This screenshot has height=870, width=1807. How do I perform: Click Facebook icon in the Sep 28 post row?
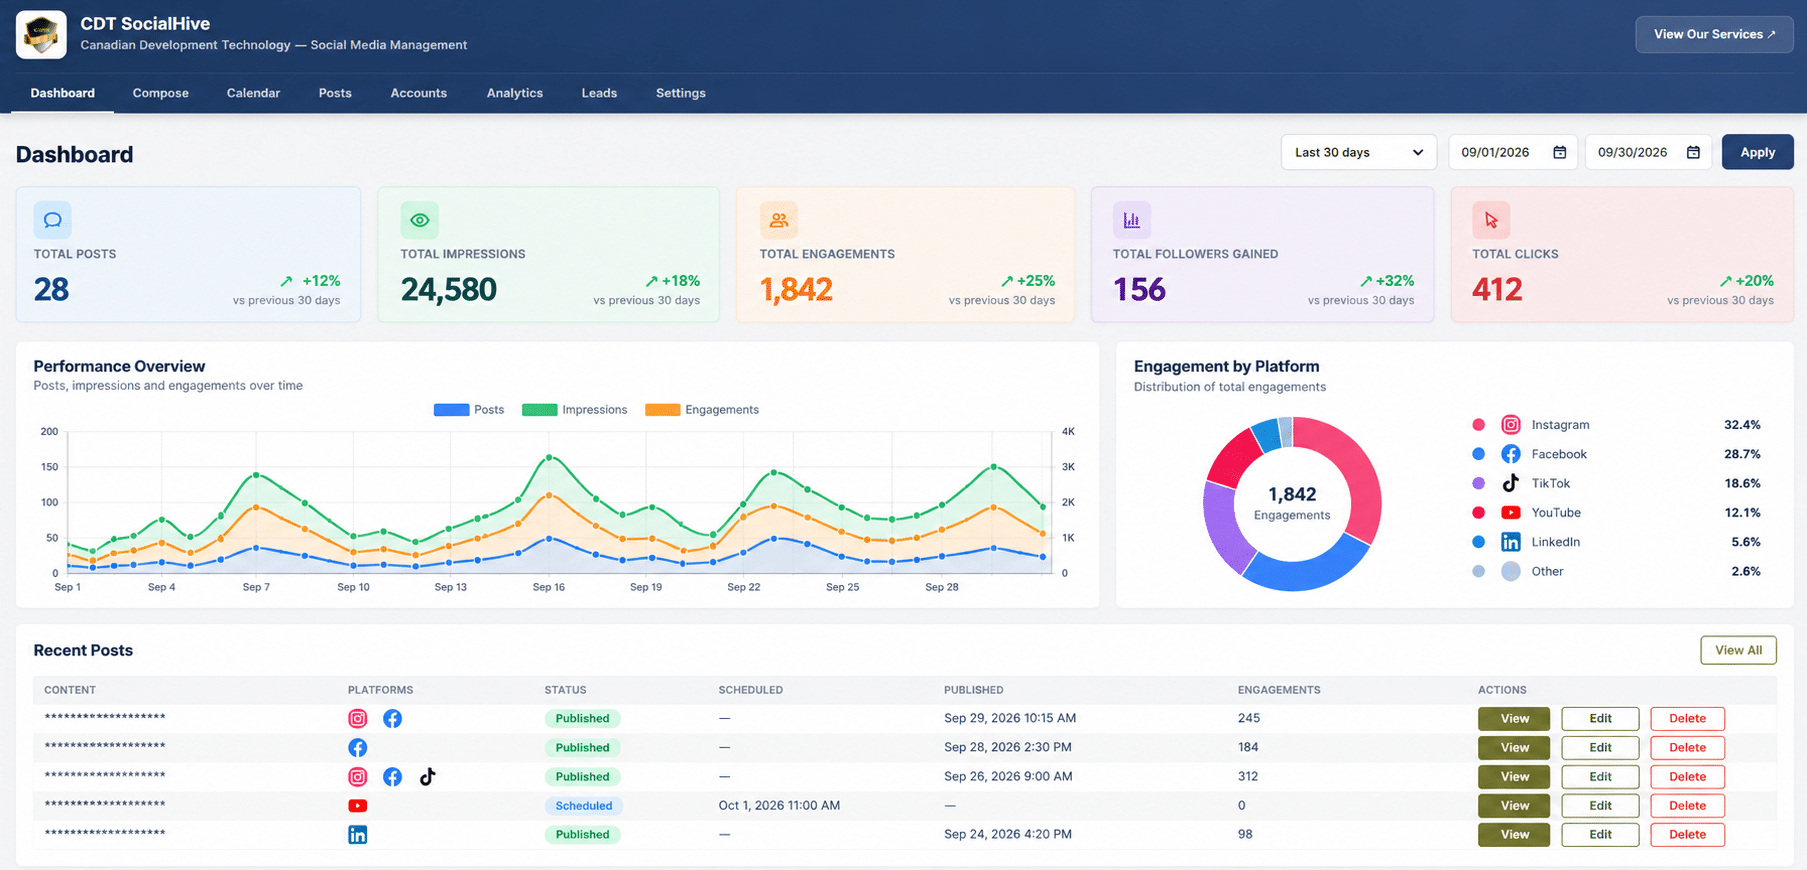[358, 748]
